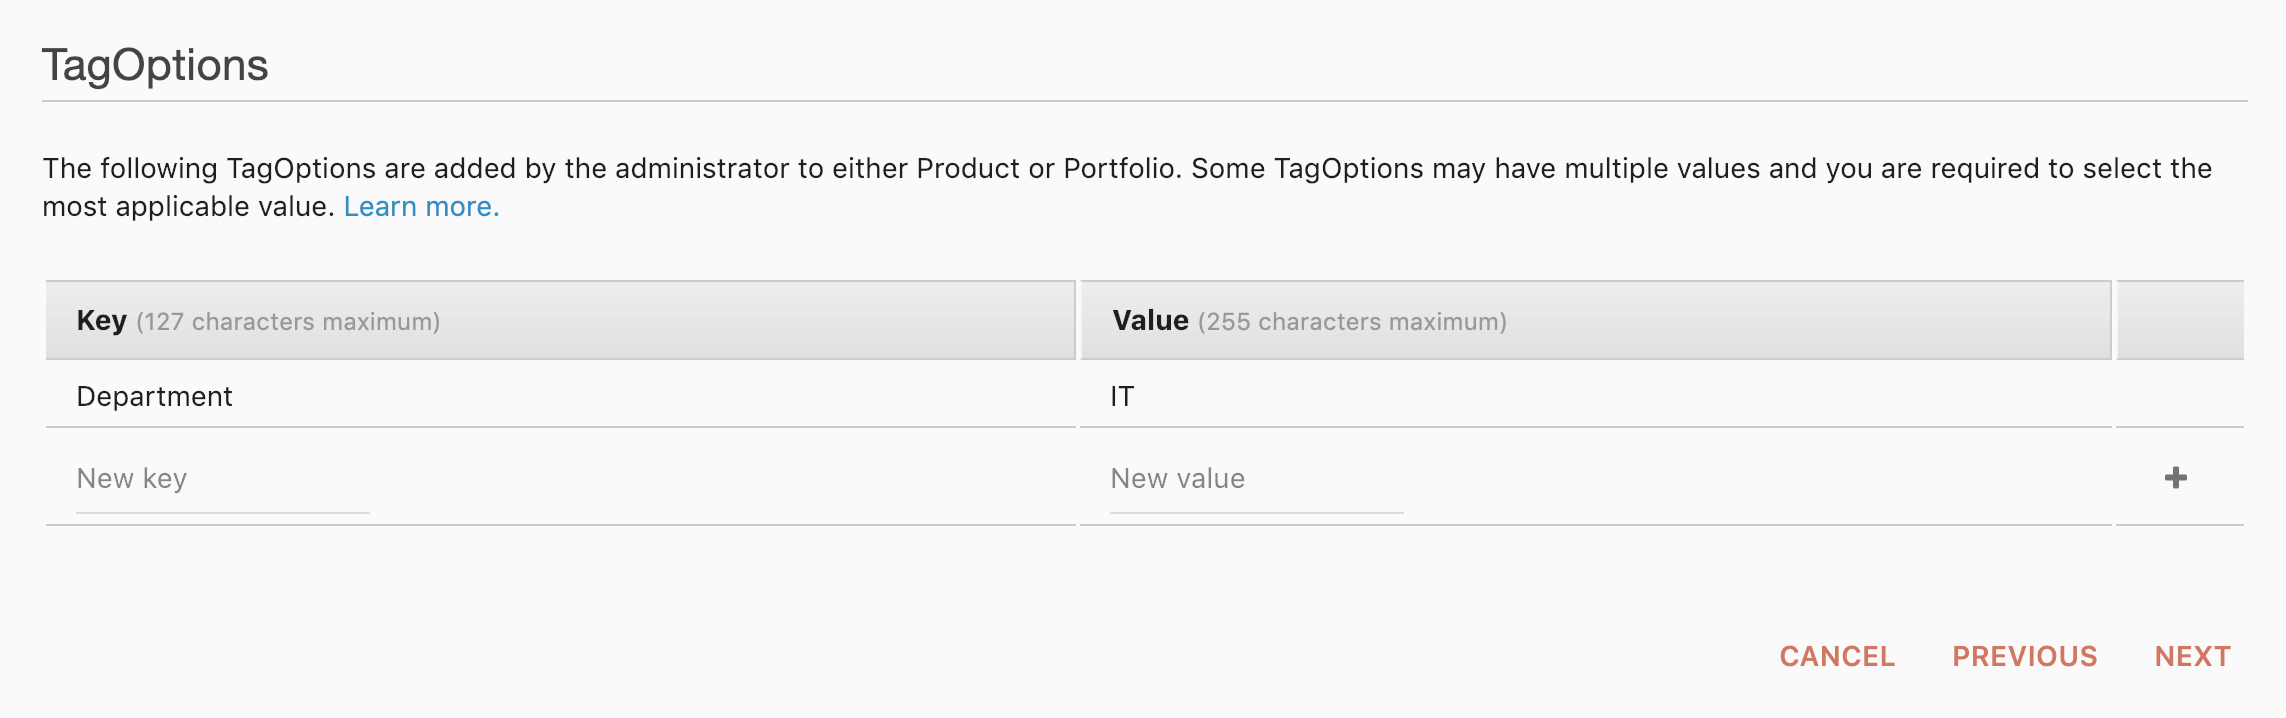Go back using the PREVIOUS button
Image resolution: width=2286 pixels, height=718 pixels.
2026,656
